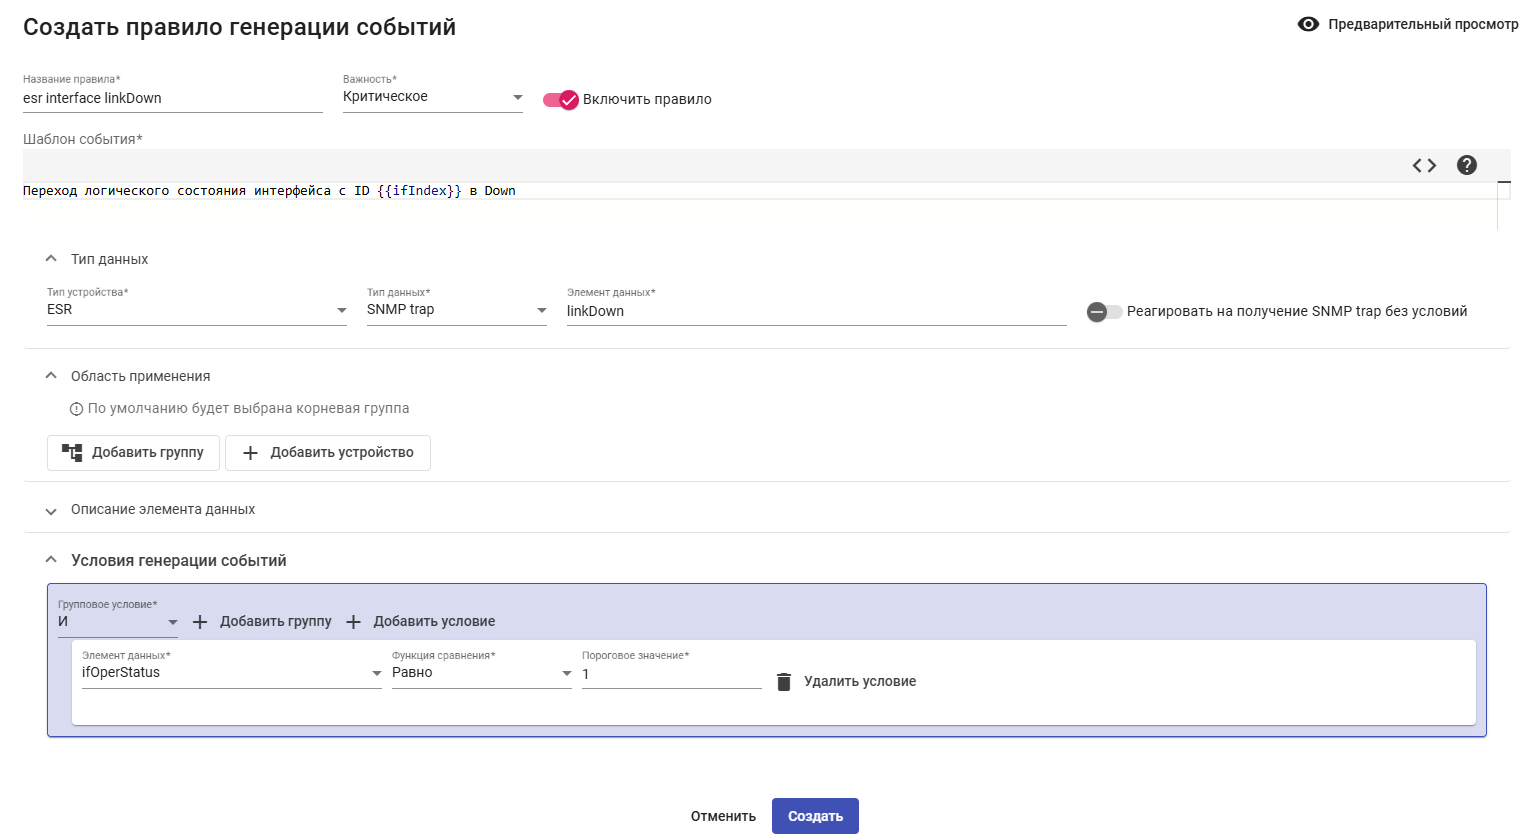The image size is (1533, 838).
Task: Enable react to SNMP trap without conditions
Action: point(1104,312)
